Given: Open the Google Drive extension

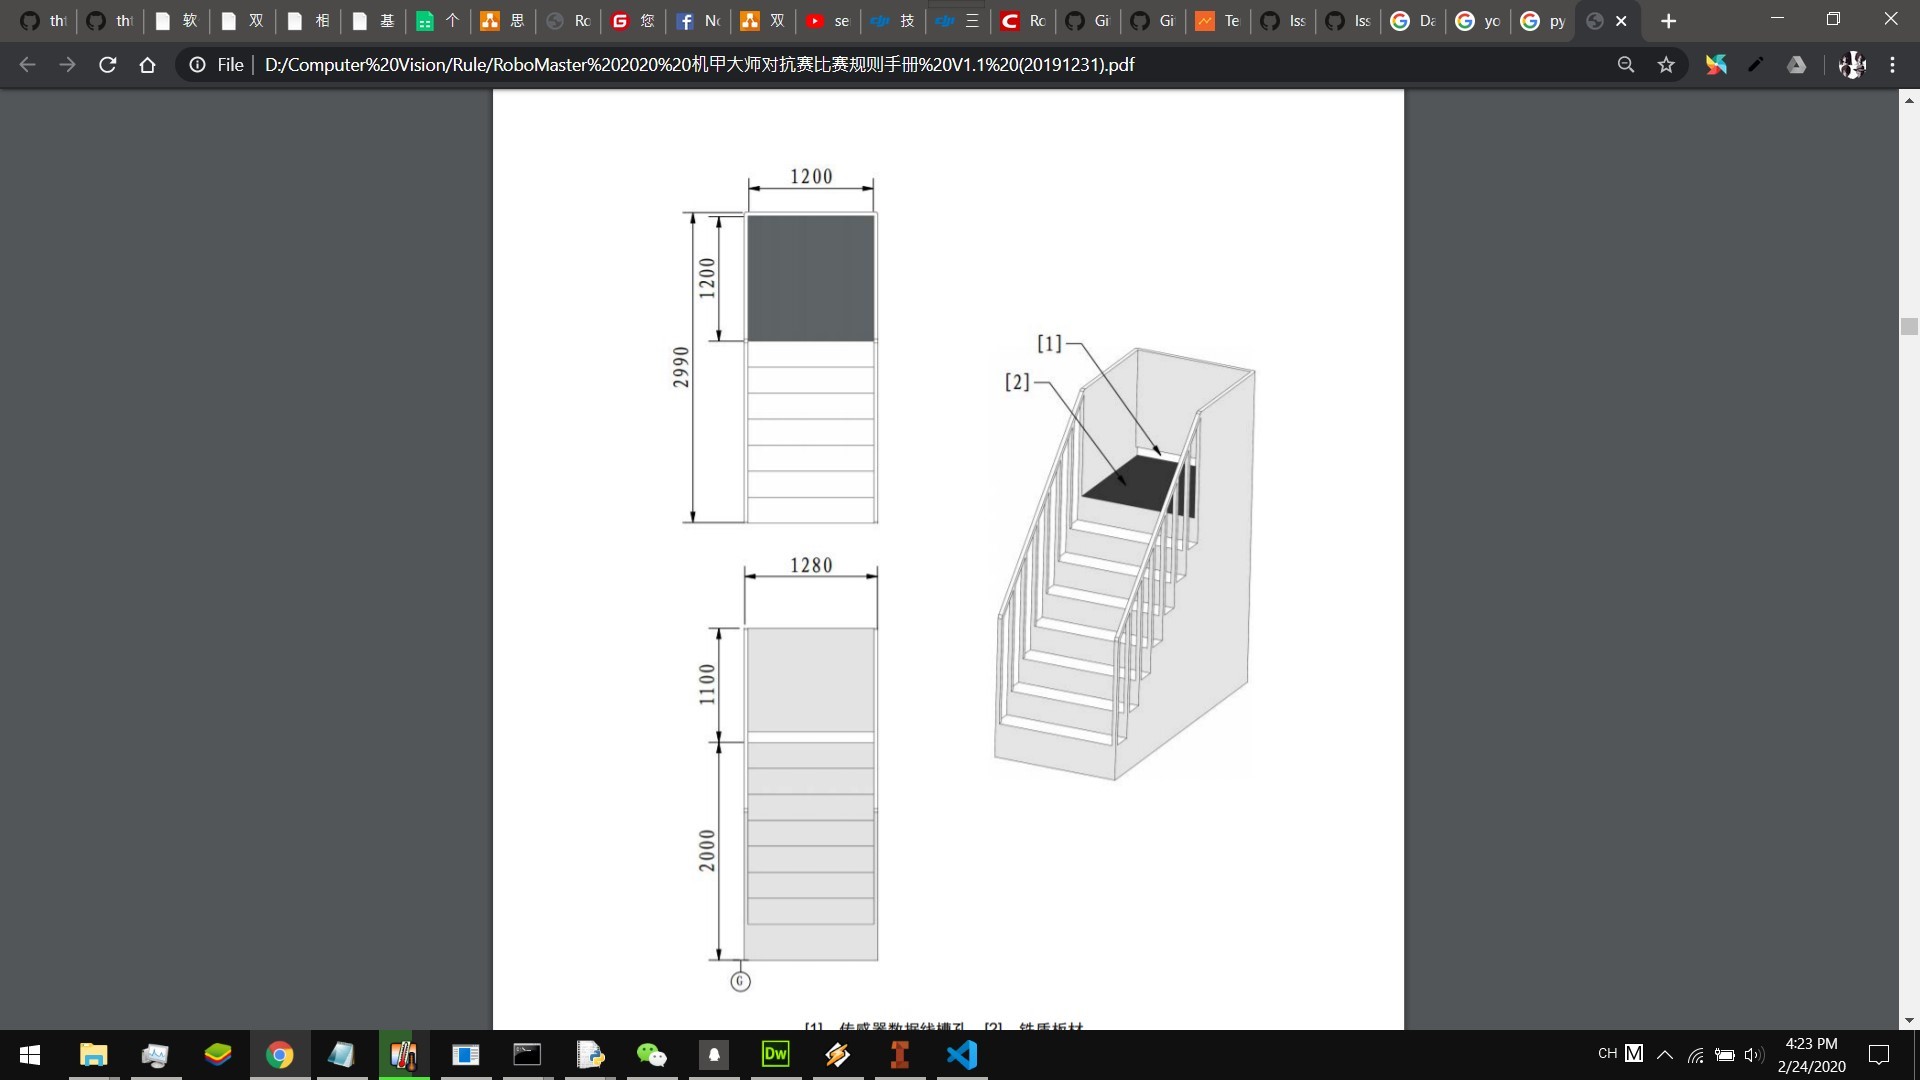Looking at the screenshot, I should pos(1797,65).
